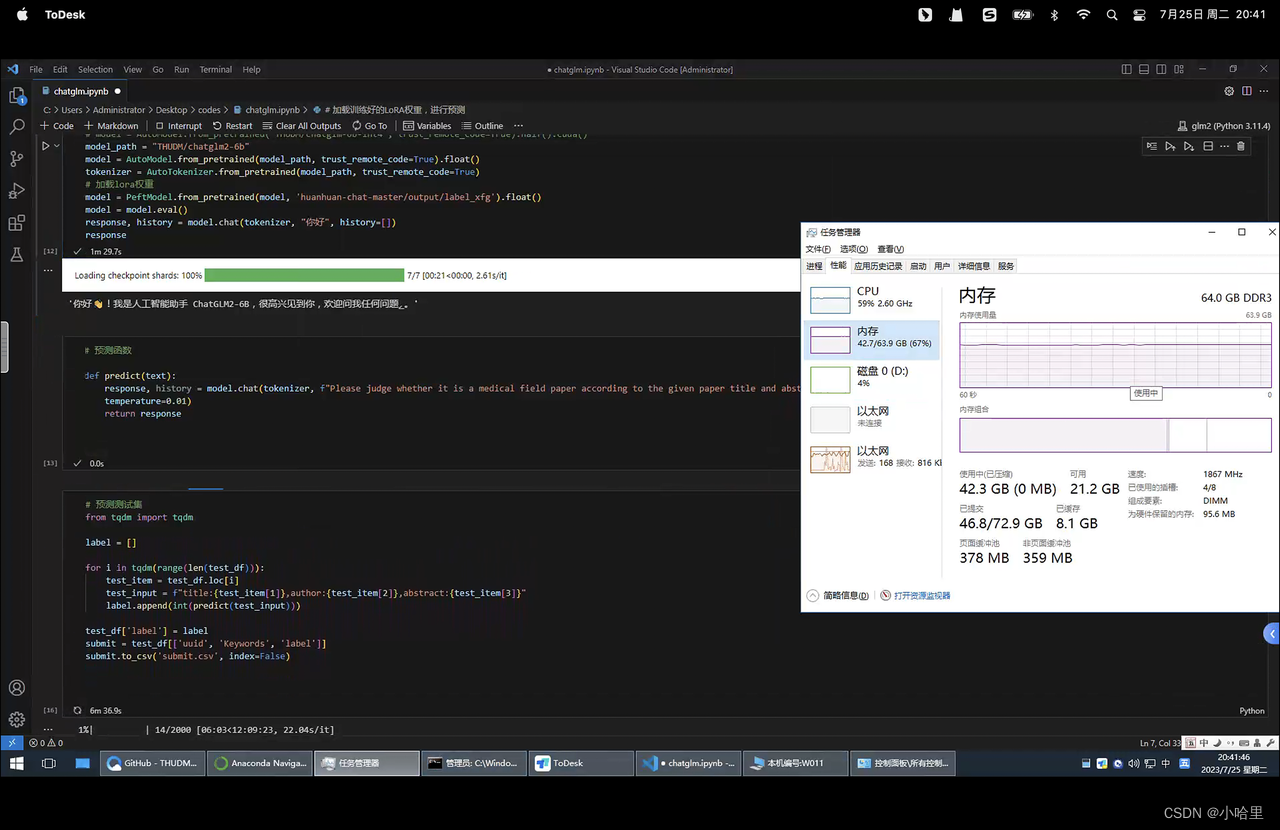Toggle the Chinese input mode indicator in tray
The image size is (1280, 830).
tap(1166, 763)
